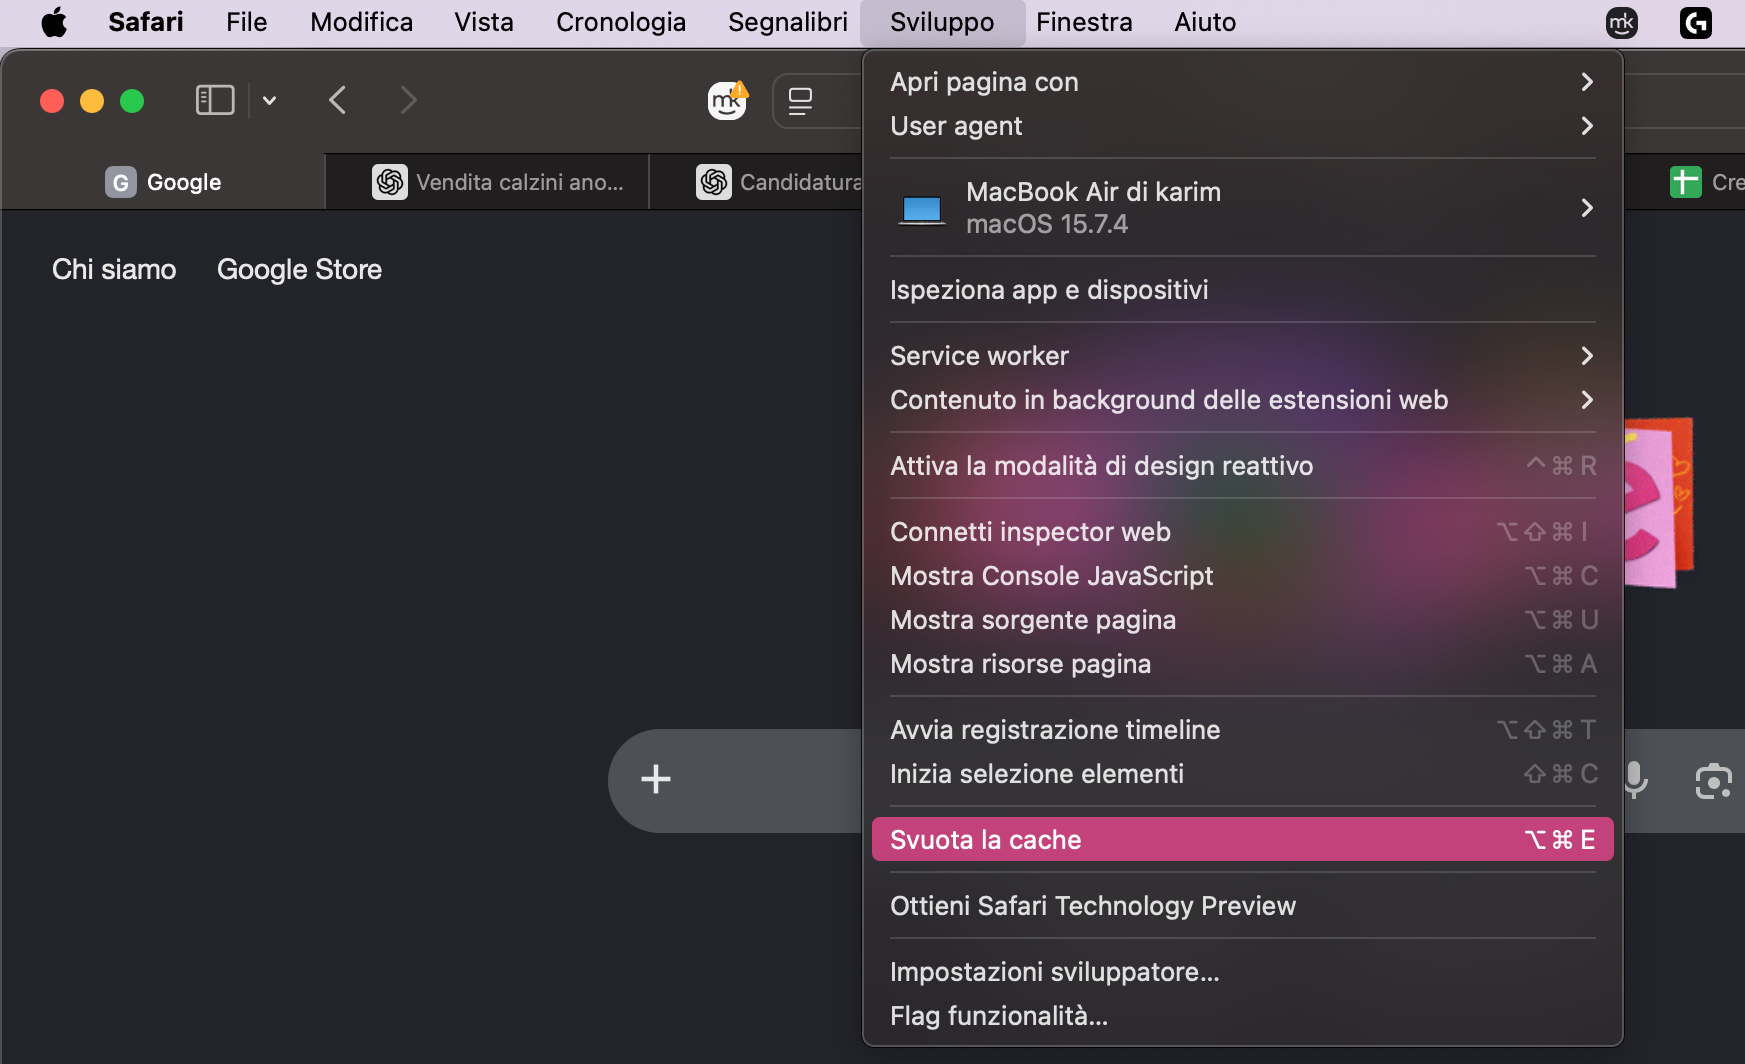The width and height of the screenshot is (1745, 1064).
Task: Click ChatGPT icon on Vendita calzini tab
Action: coord(390,182)
